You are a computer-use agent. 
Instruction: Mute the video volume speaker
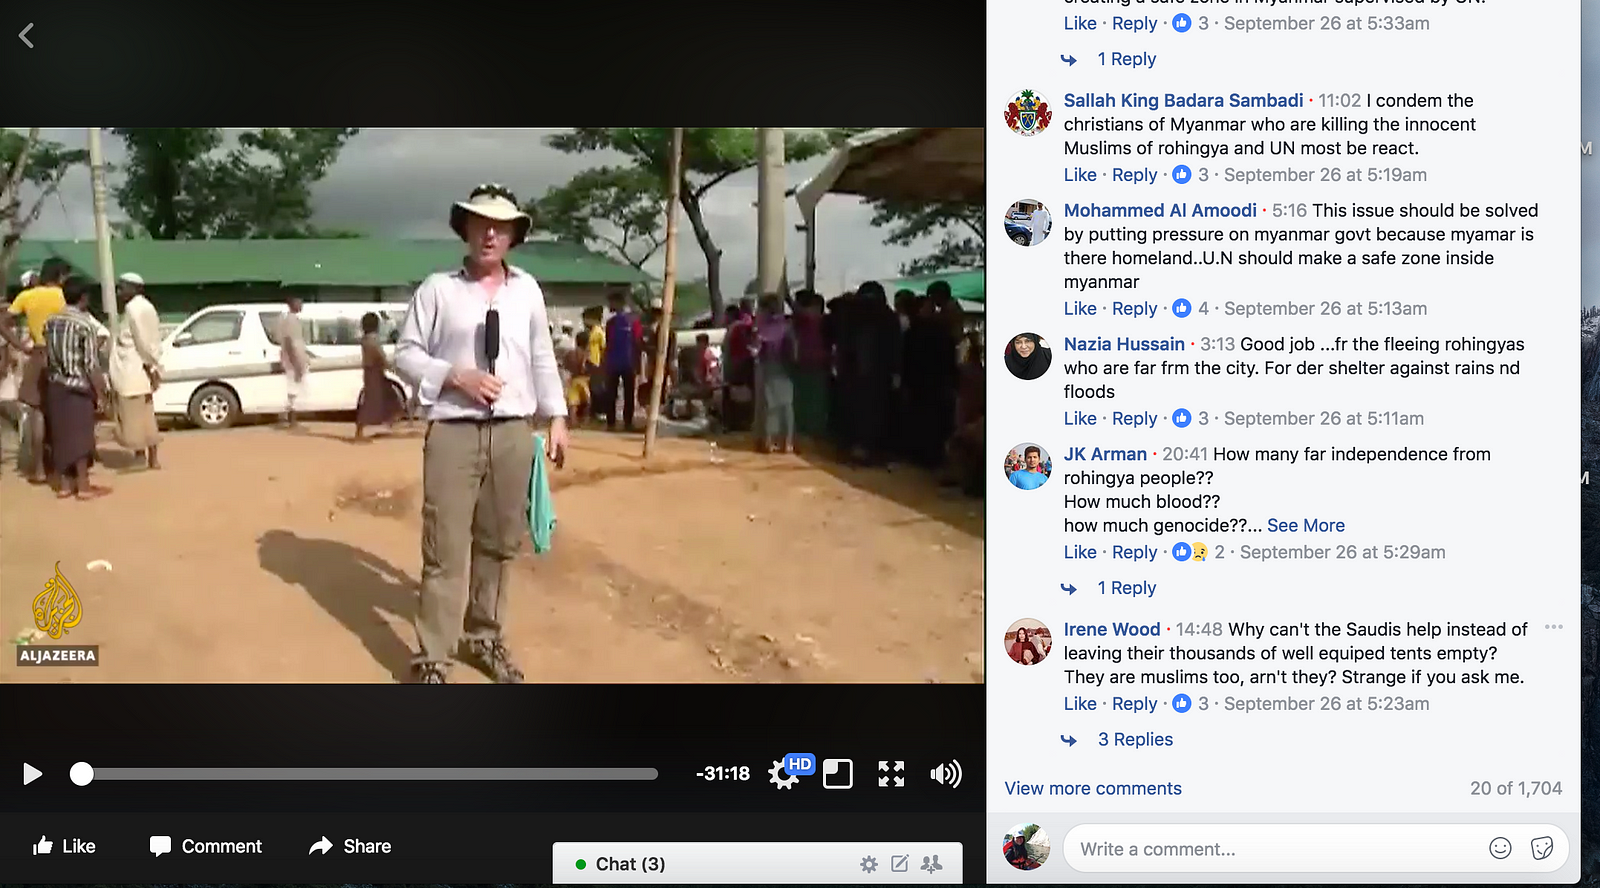tap(945, 774)
